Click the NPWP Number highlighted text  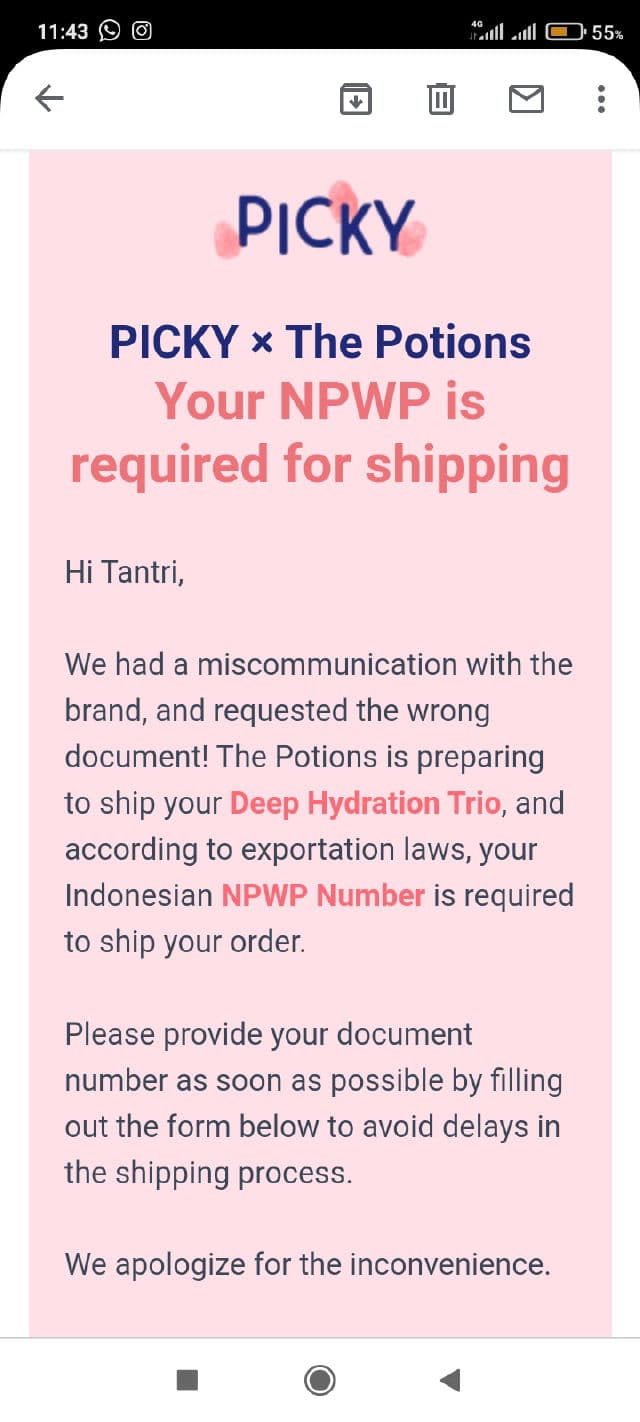323,895
